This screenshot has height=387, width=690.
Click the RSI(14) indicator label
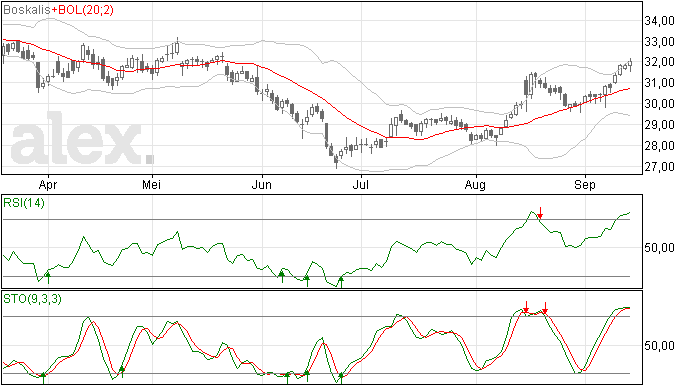pyautogui.click(x=24, y=203)
